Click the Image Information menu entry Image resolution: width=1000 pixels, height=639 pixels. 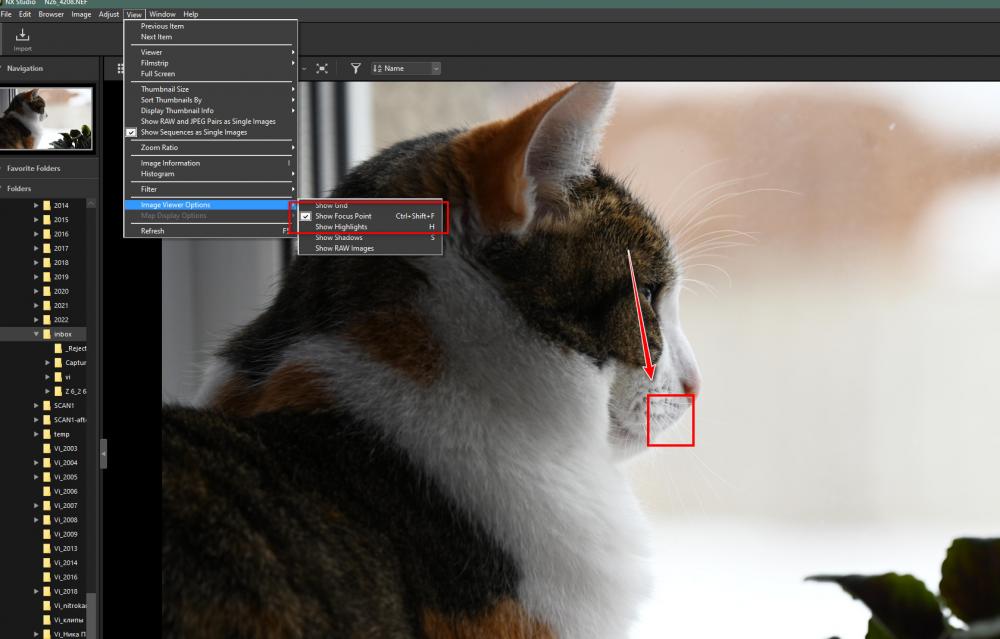210,163
